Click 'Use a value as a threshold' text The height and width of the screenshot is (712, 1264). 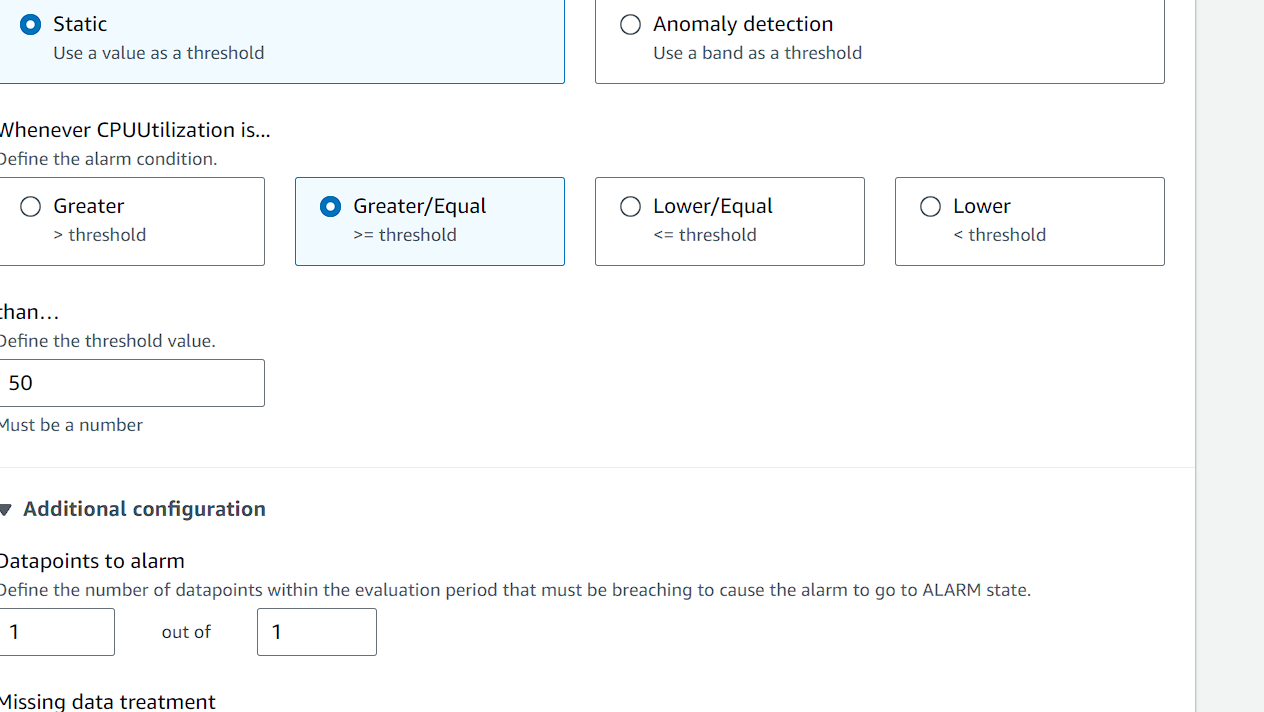click(x=159, y=53)
